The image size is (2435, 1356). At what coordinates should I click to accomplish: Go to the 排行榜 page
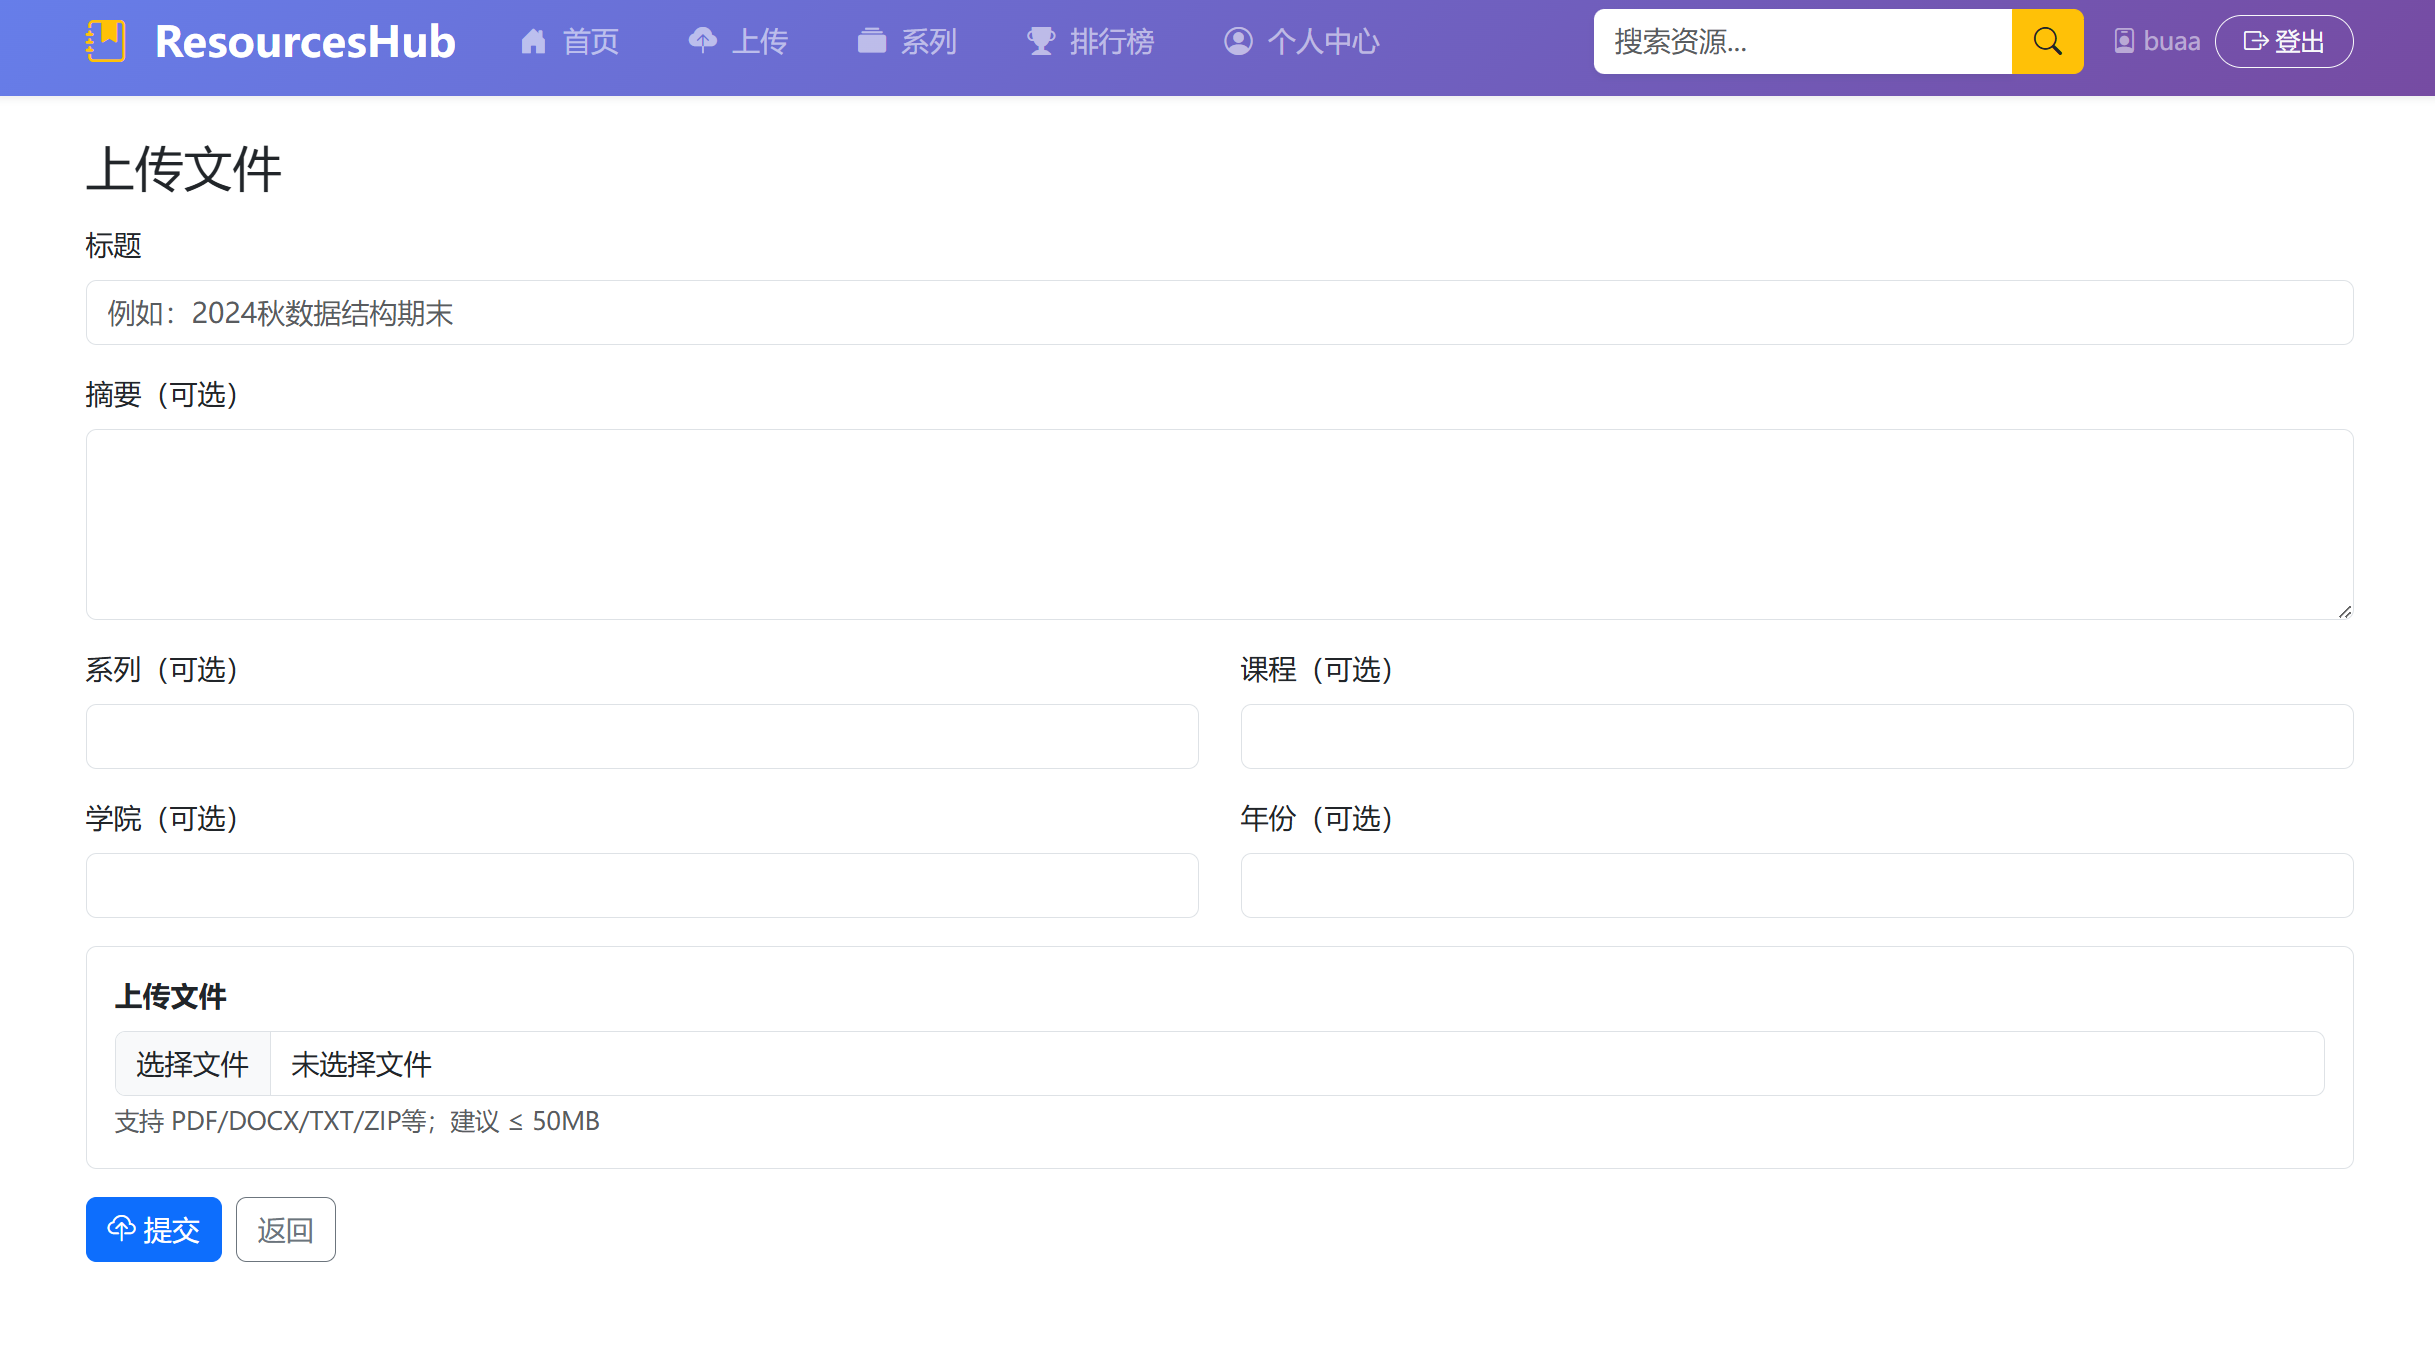[x=1111, y=42]
